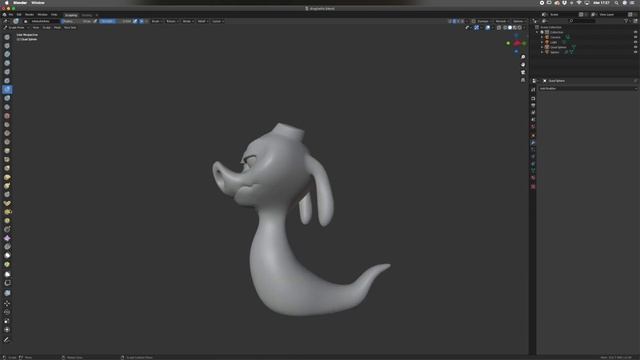This screenshot has height=360, width=640.
Task: Toggle the Dyntopo checkbox
Action: pos(473,21)
